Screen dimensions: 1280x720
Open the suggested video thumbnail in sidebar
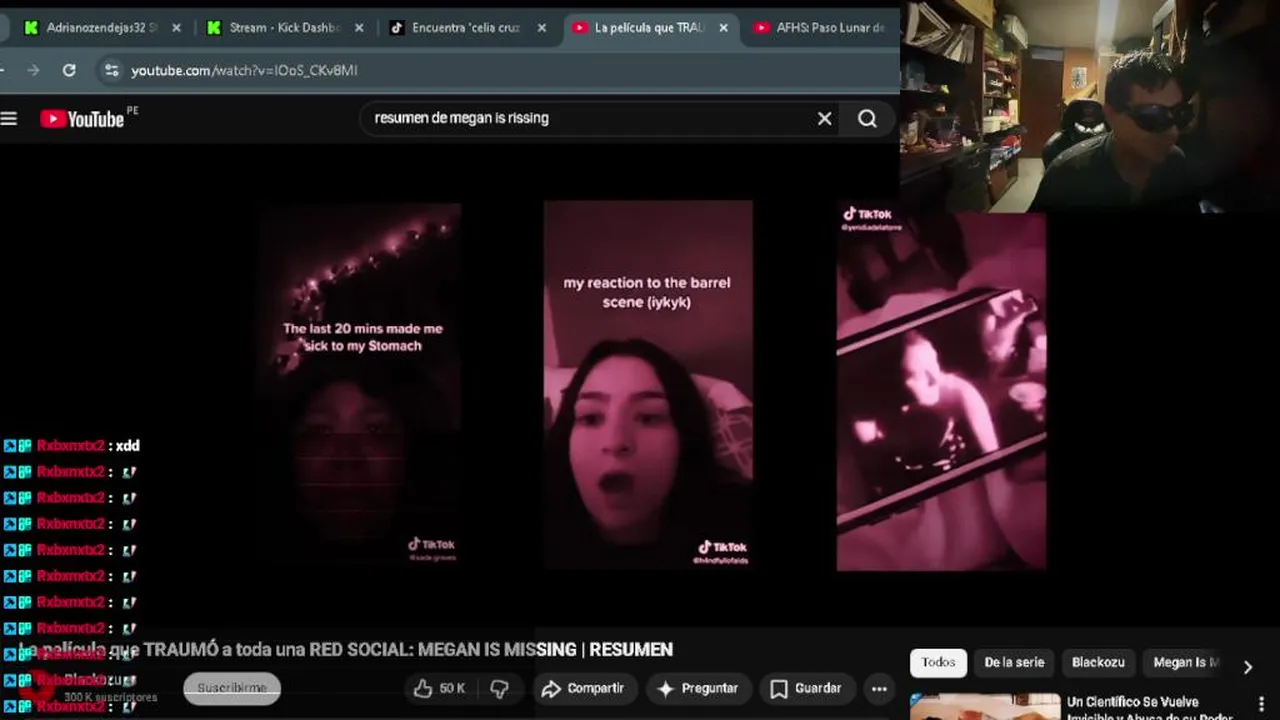coord(985,706)
